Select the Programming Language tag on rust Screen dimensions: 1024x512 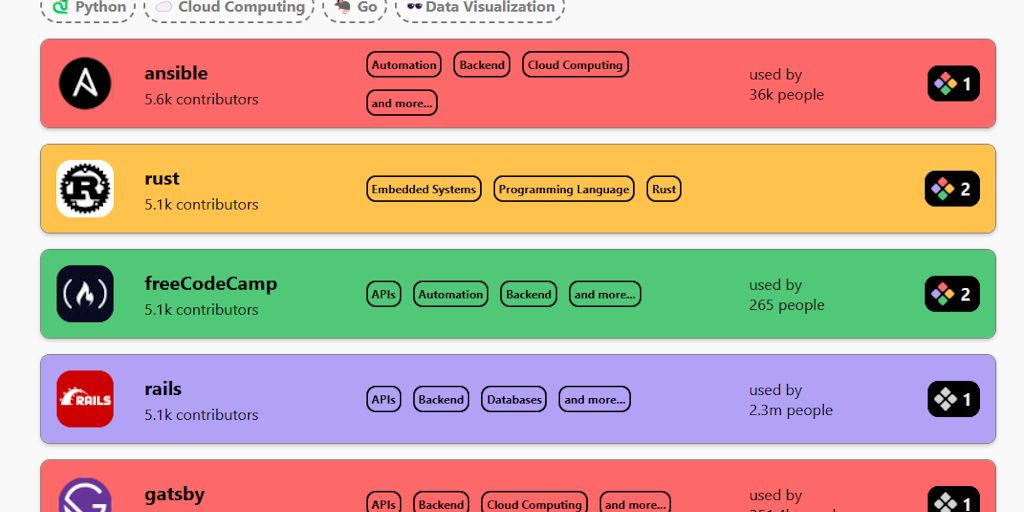(564, 189)
